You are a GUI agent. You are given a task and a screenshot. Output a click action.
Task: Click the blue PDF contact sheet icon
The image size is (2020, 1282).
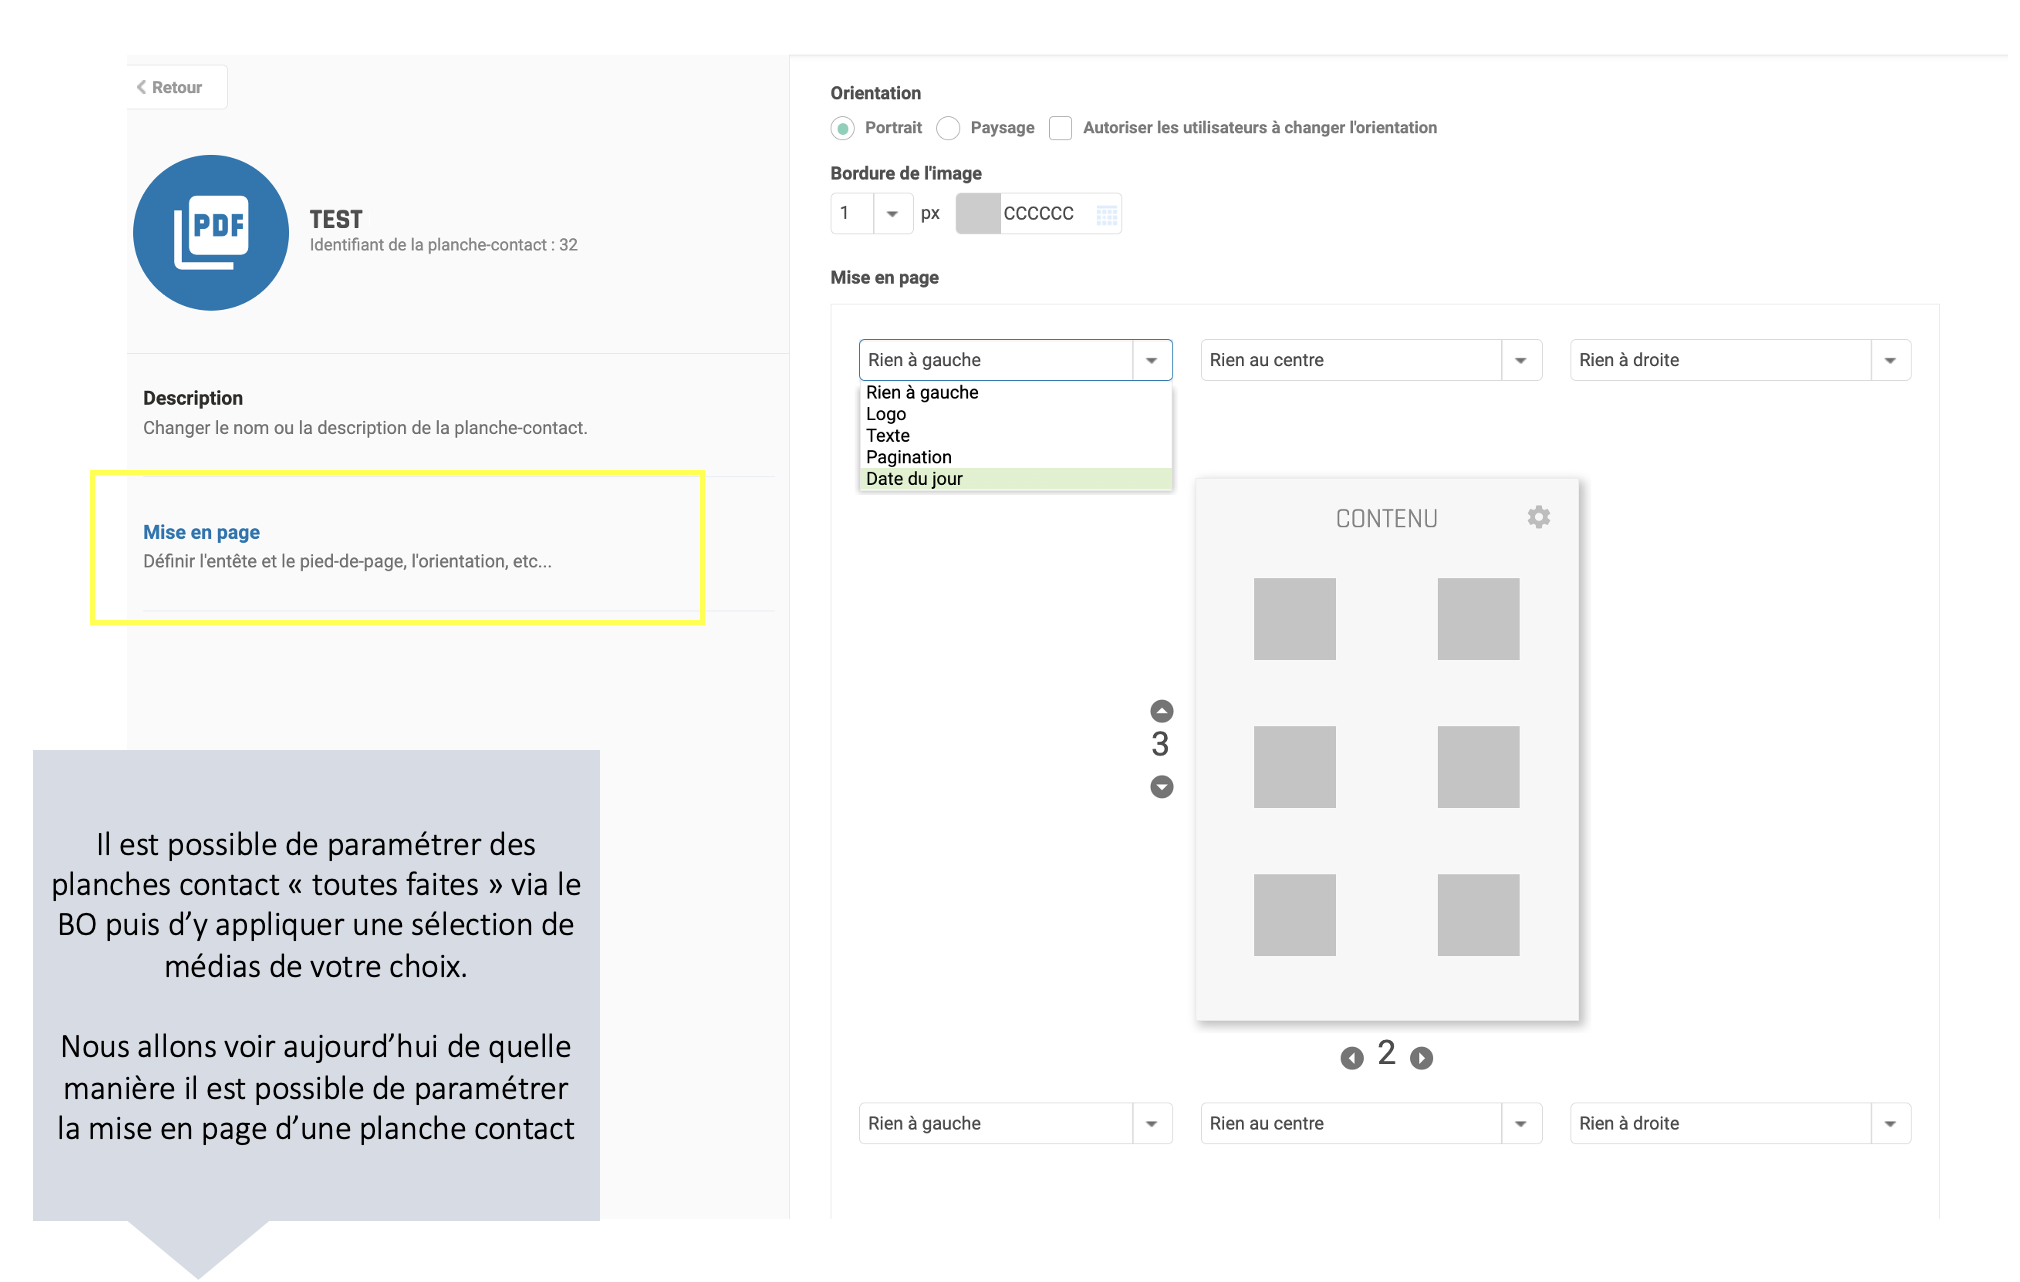pos(211,232)
